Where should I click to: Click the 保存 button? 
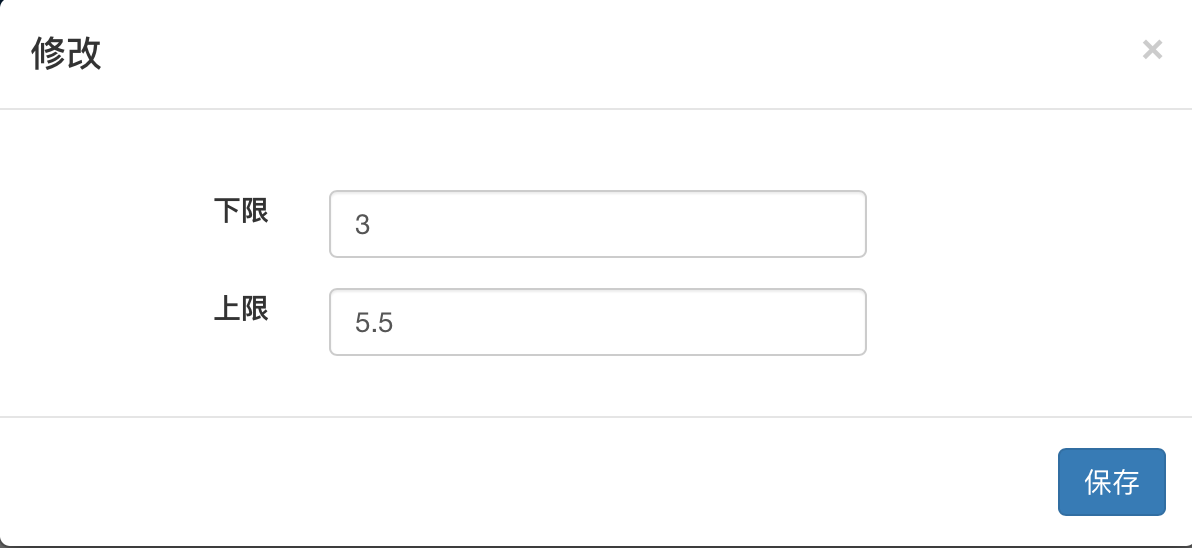click(1111, 482)
